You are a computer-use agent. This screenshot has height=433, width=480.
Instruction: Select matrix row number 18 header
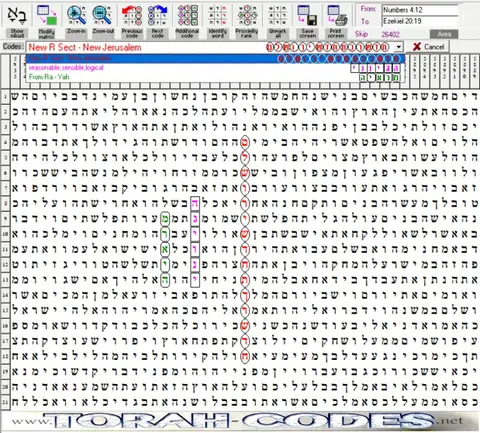(x=5, y=356)
